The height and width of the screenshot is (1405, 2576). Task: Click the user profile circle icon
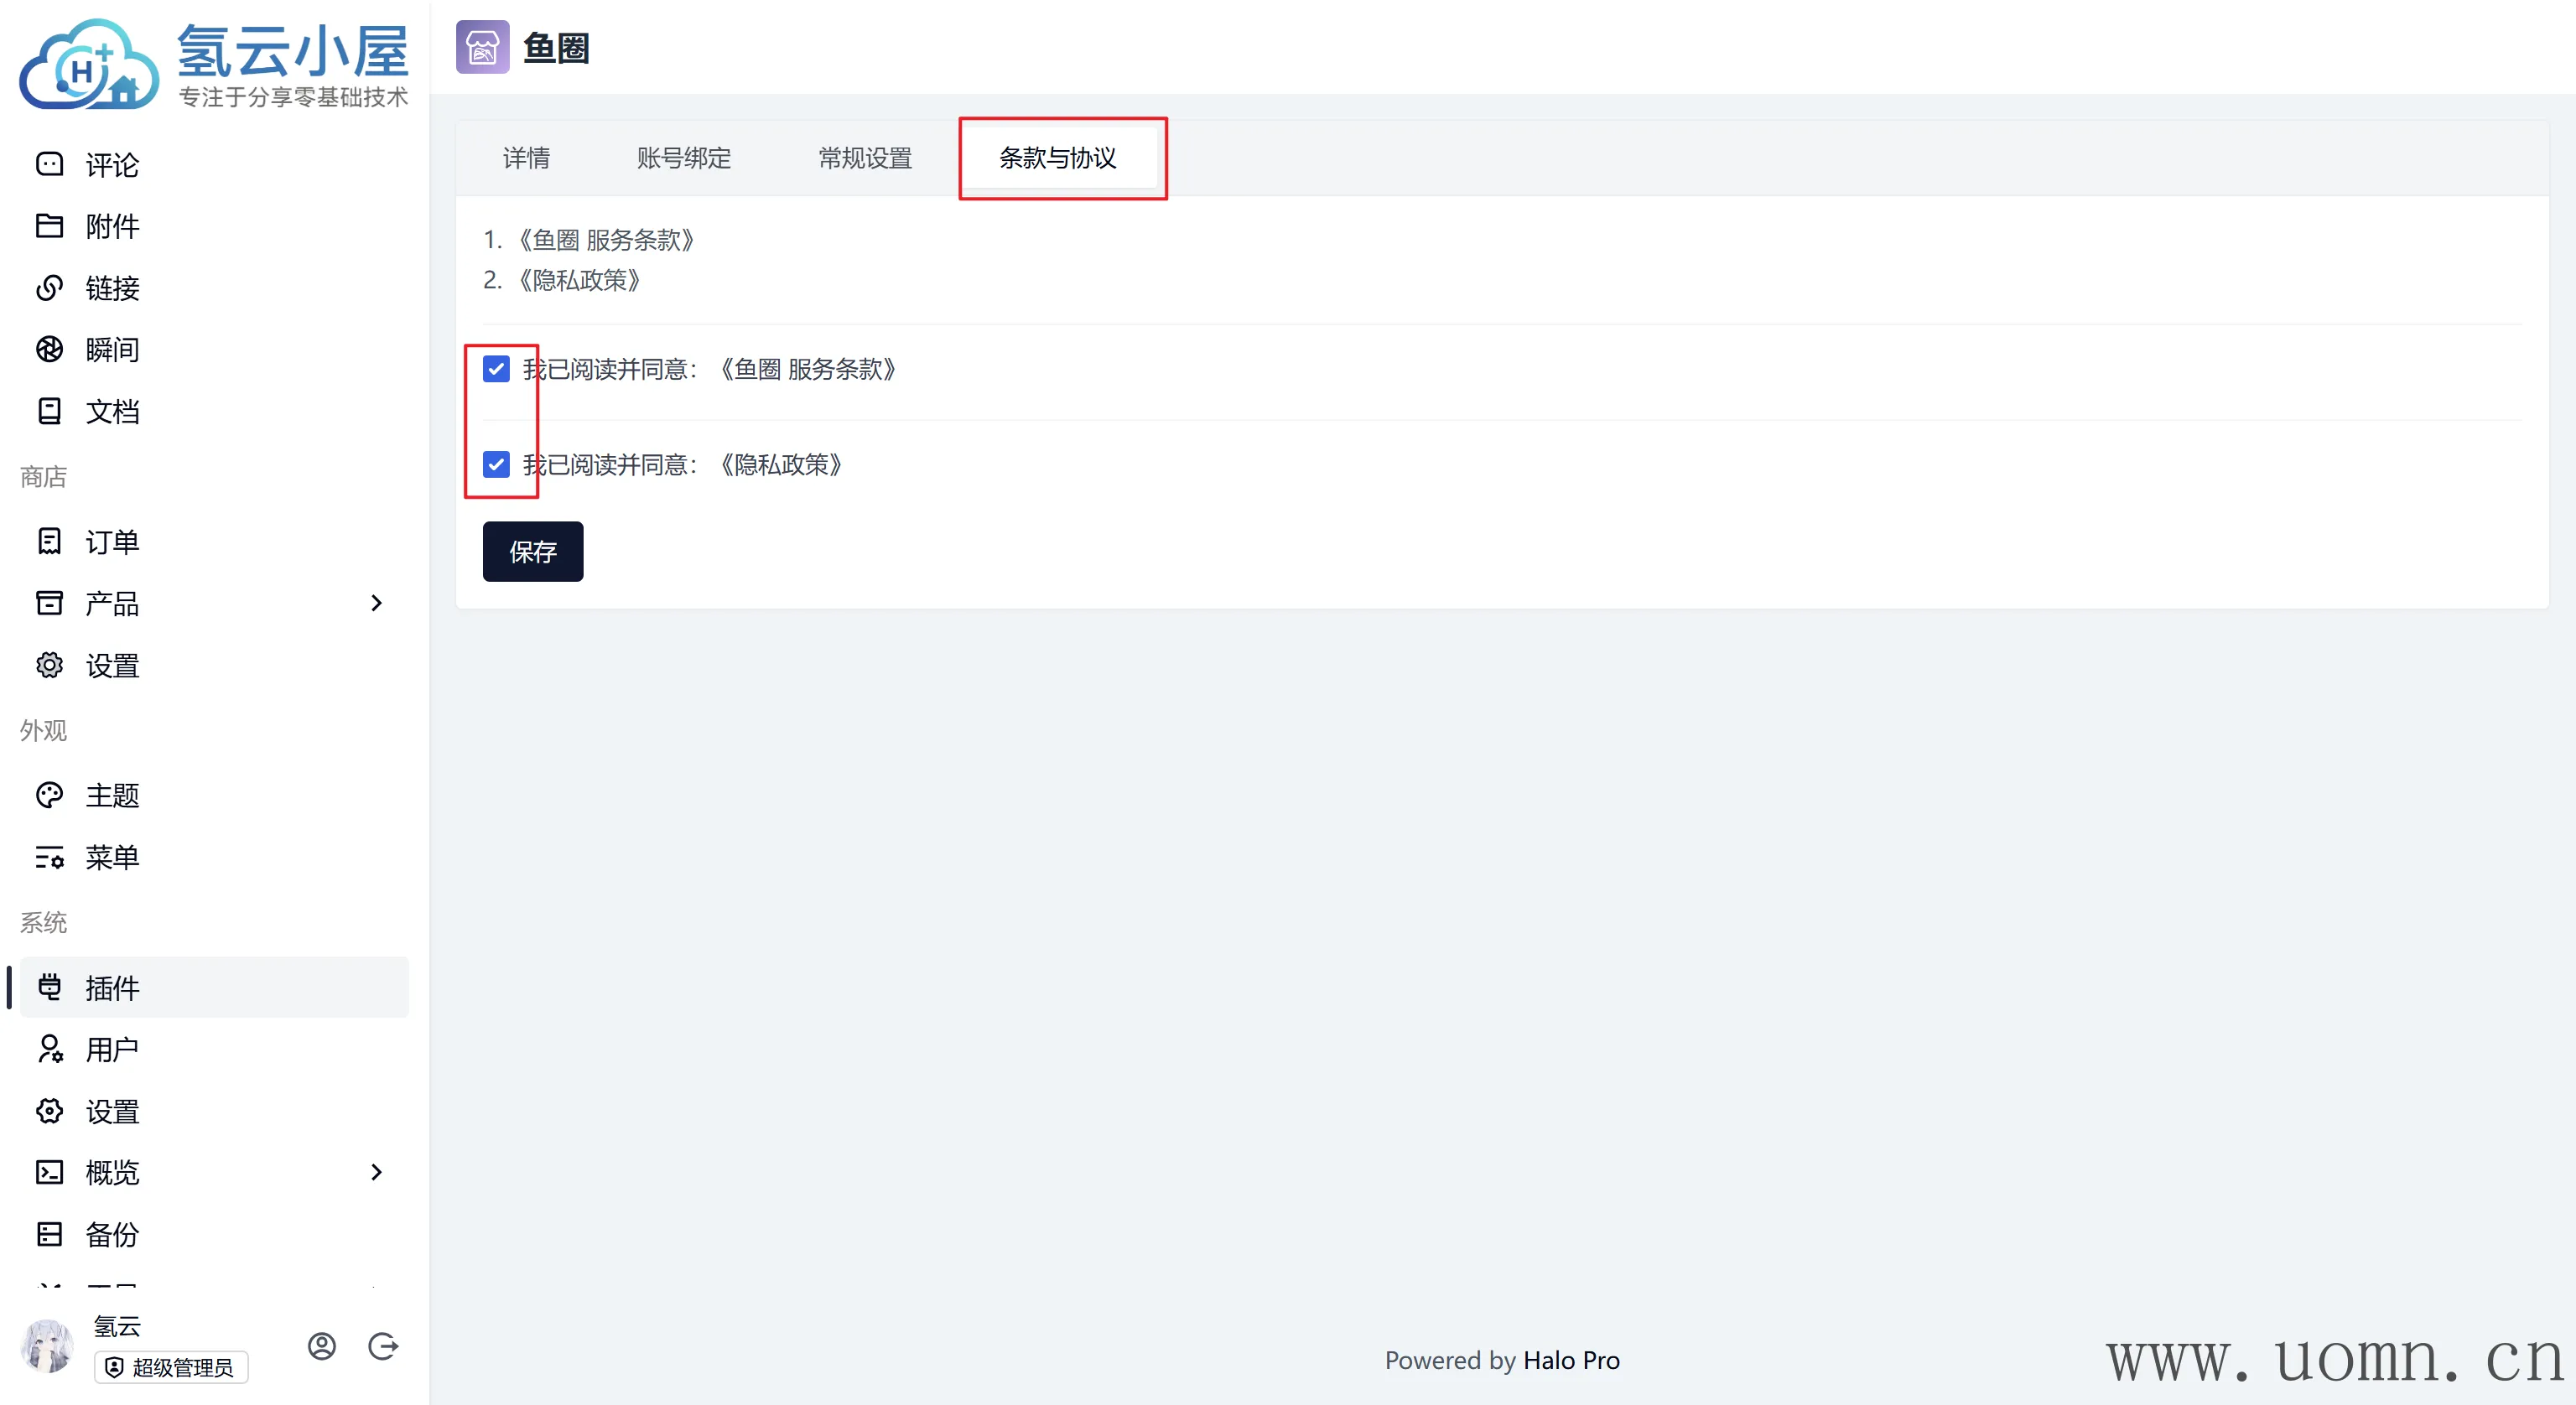click(x=321, y=1346)
